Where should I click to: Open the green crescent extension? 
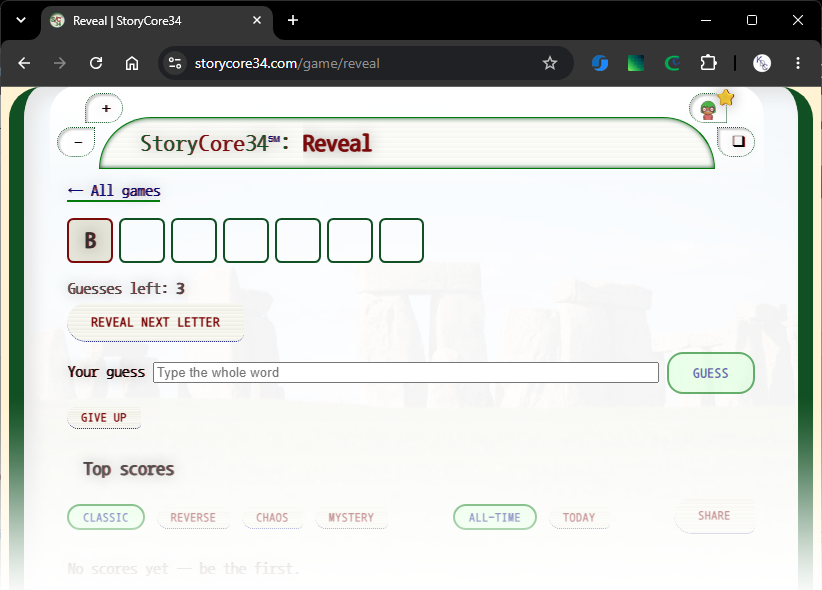[672, 63]
